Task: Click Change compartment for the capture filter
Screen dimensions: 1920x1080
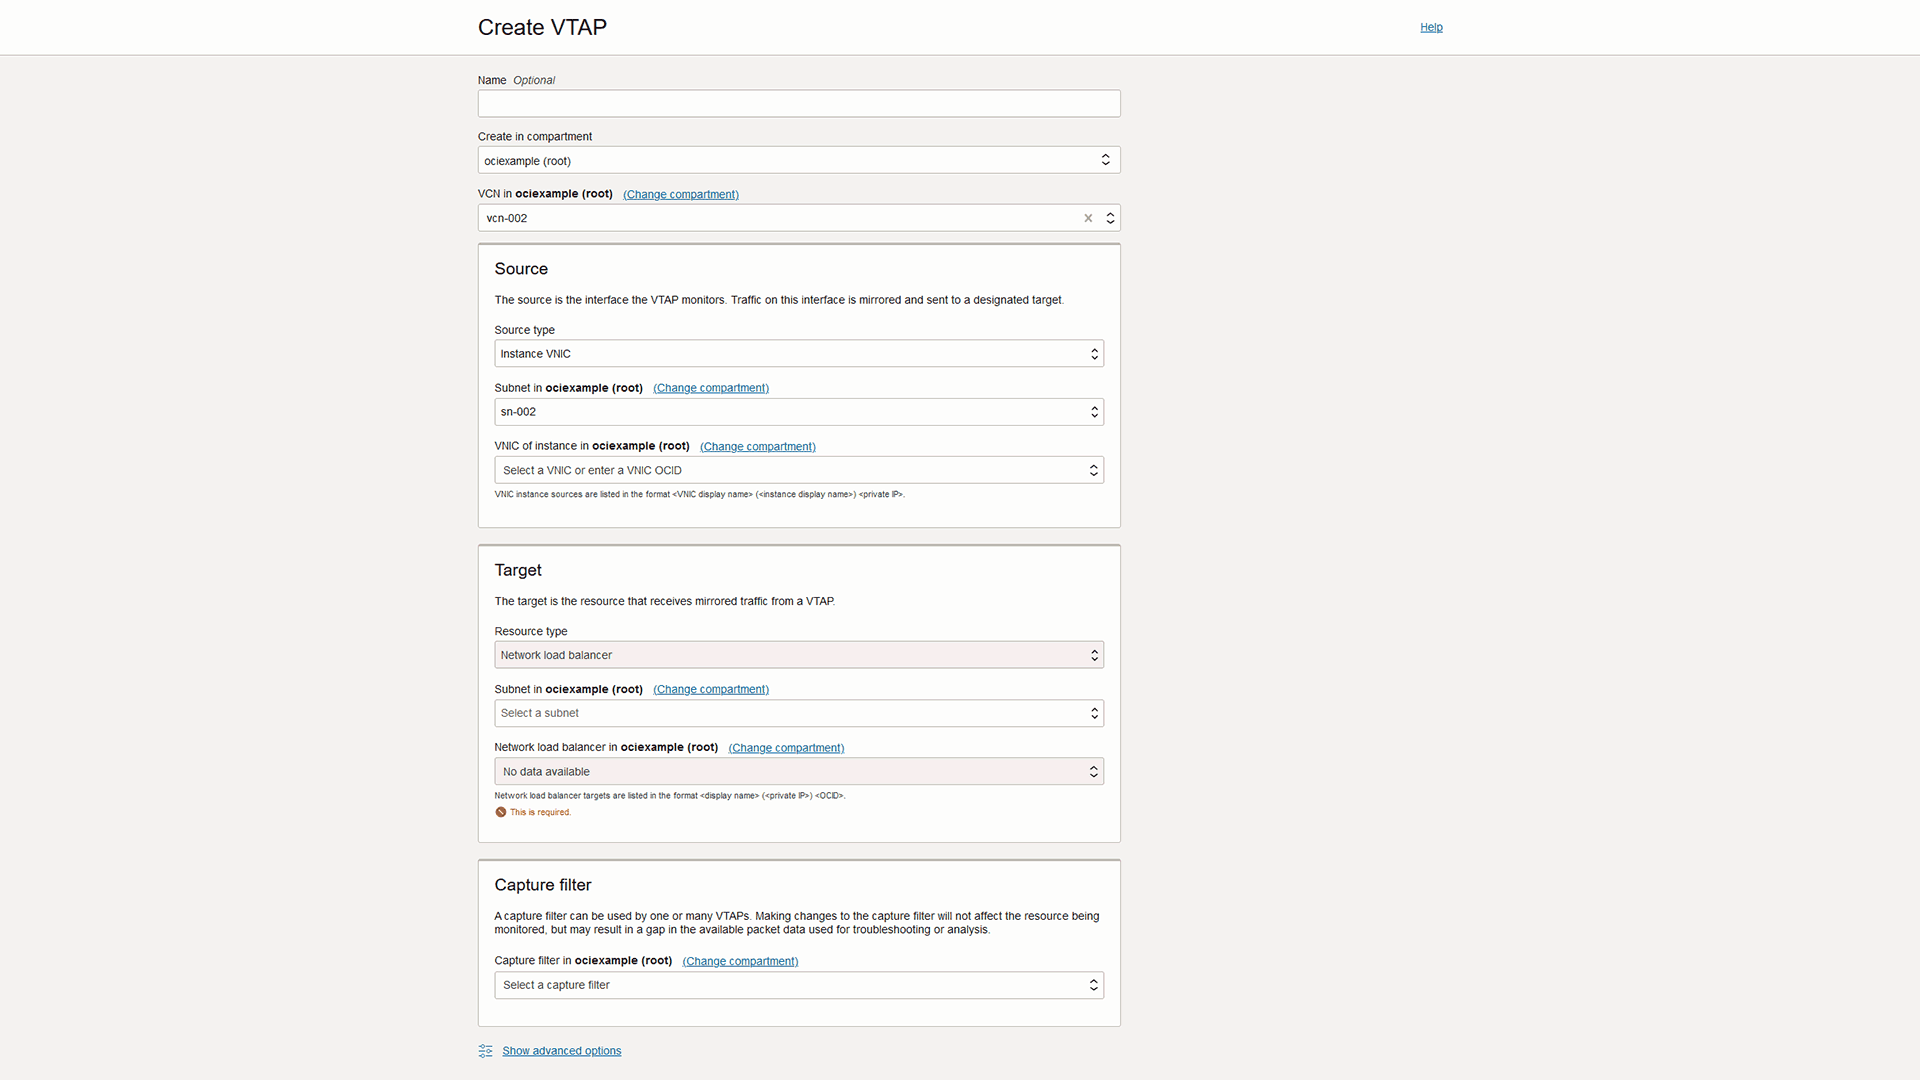Action: (x=740, y=960)
